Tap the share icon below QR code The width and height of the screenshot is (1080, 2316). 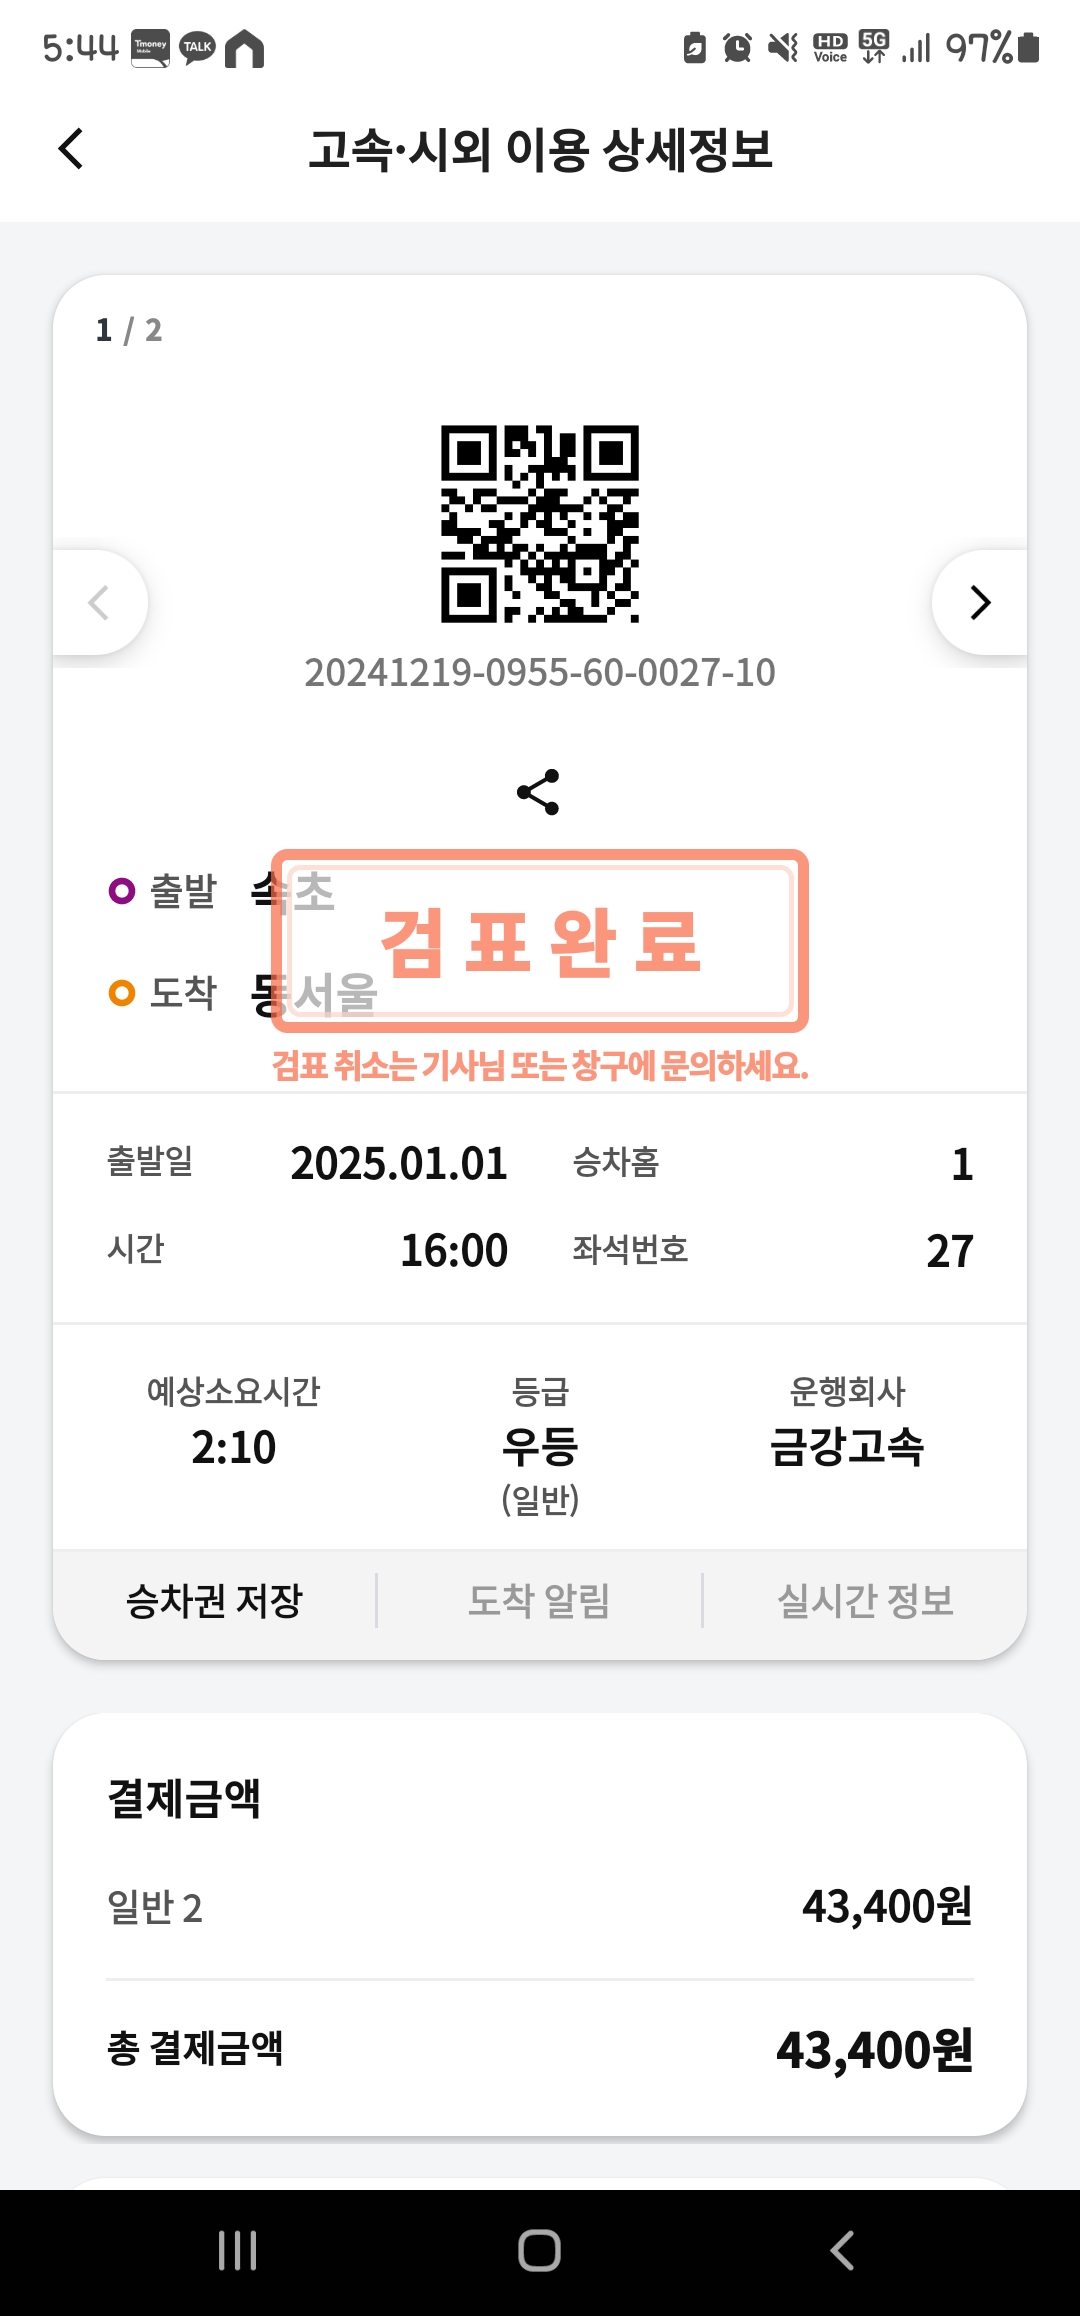click(538, 792)
